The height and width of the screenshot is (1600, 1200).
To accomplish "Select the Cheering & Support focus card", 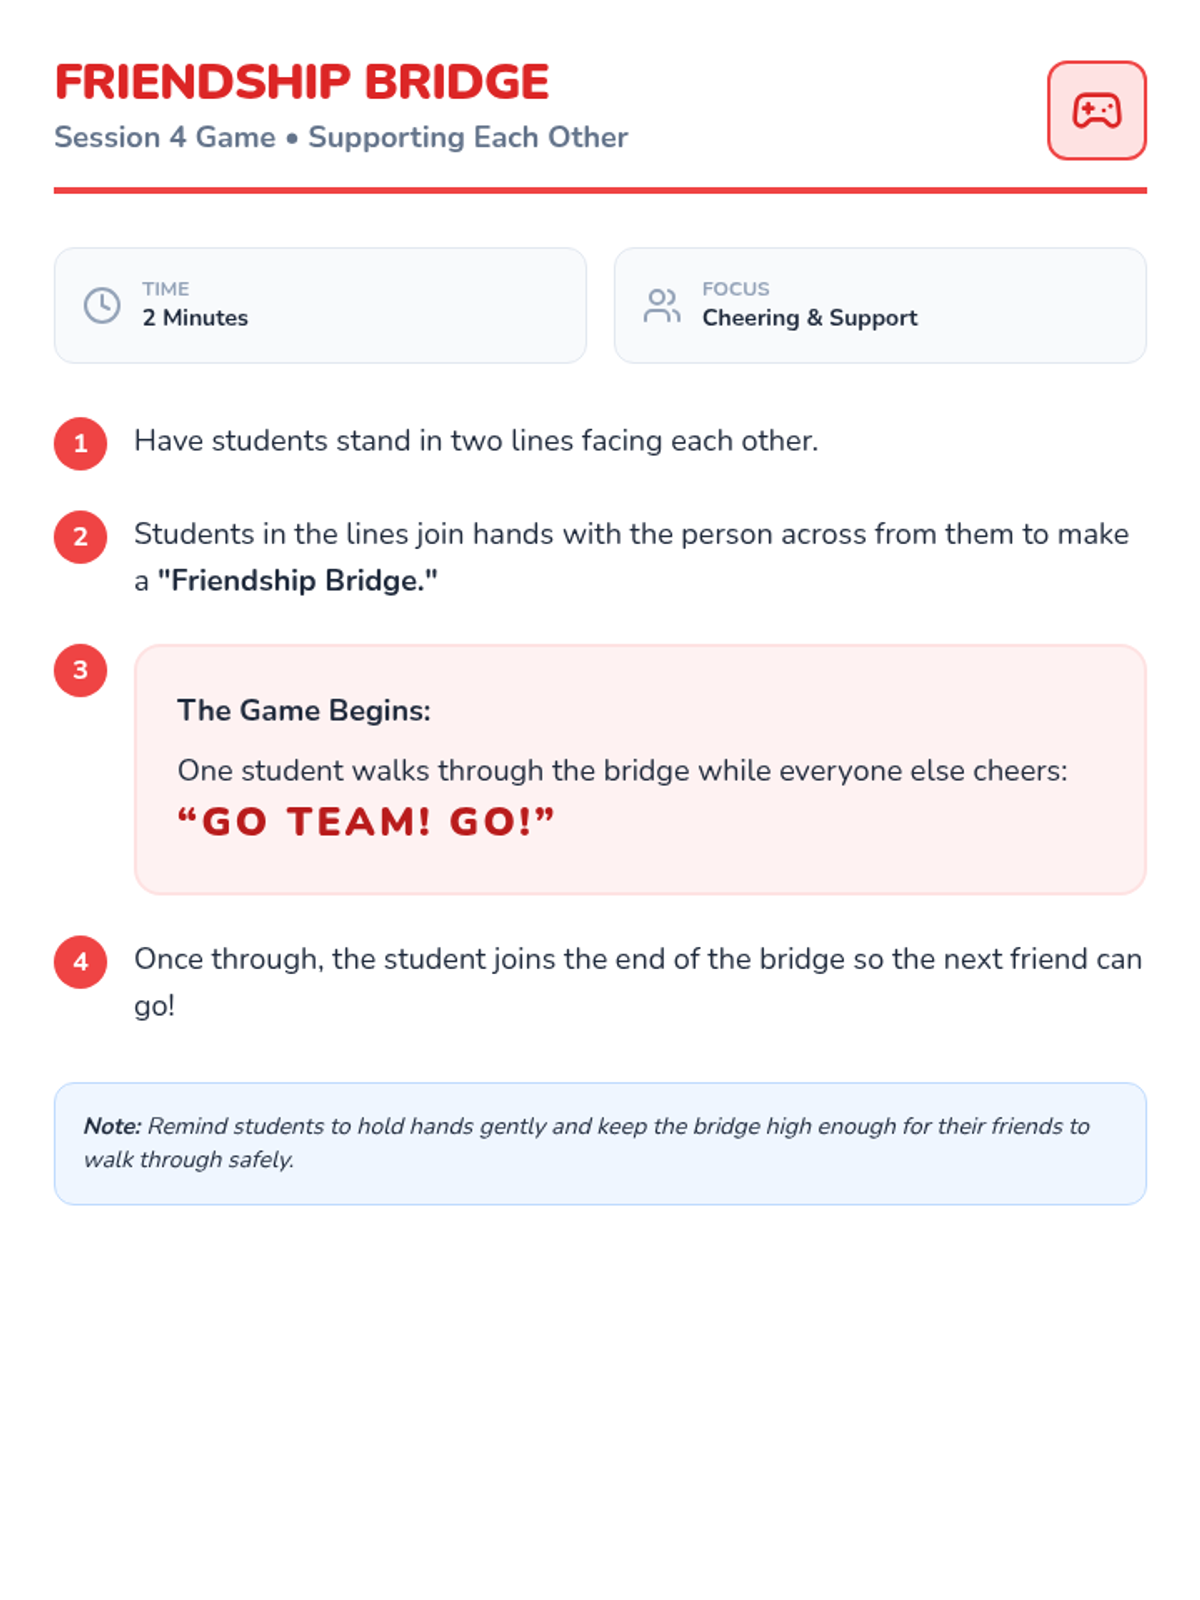I will point(880,305).
